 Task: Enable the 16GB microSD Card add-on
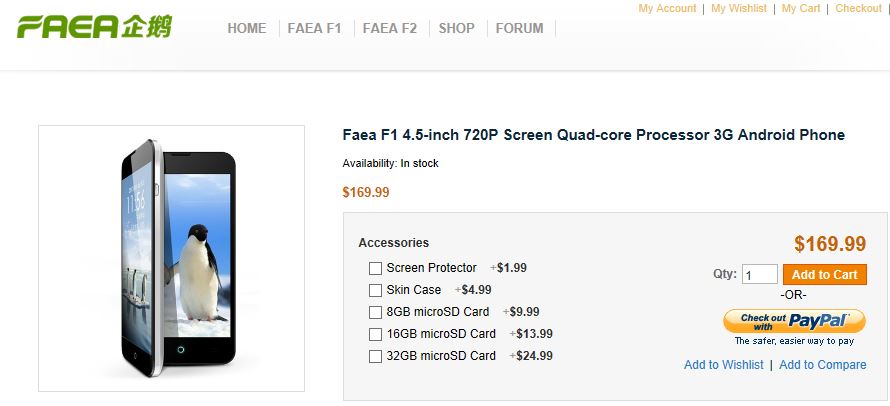coord(376,334)
